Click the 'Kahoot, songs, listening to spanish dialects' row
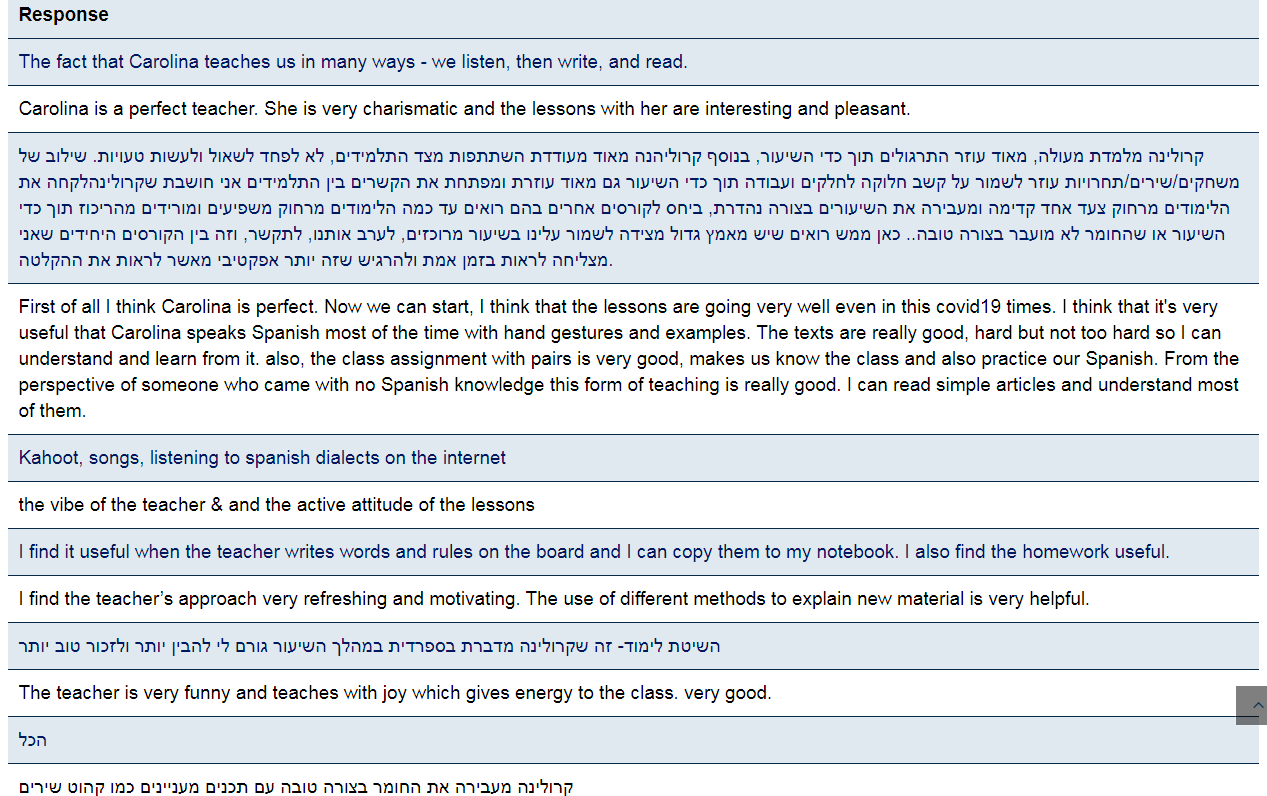This screenshot has height=796, width=1267. pos(633,458)
